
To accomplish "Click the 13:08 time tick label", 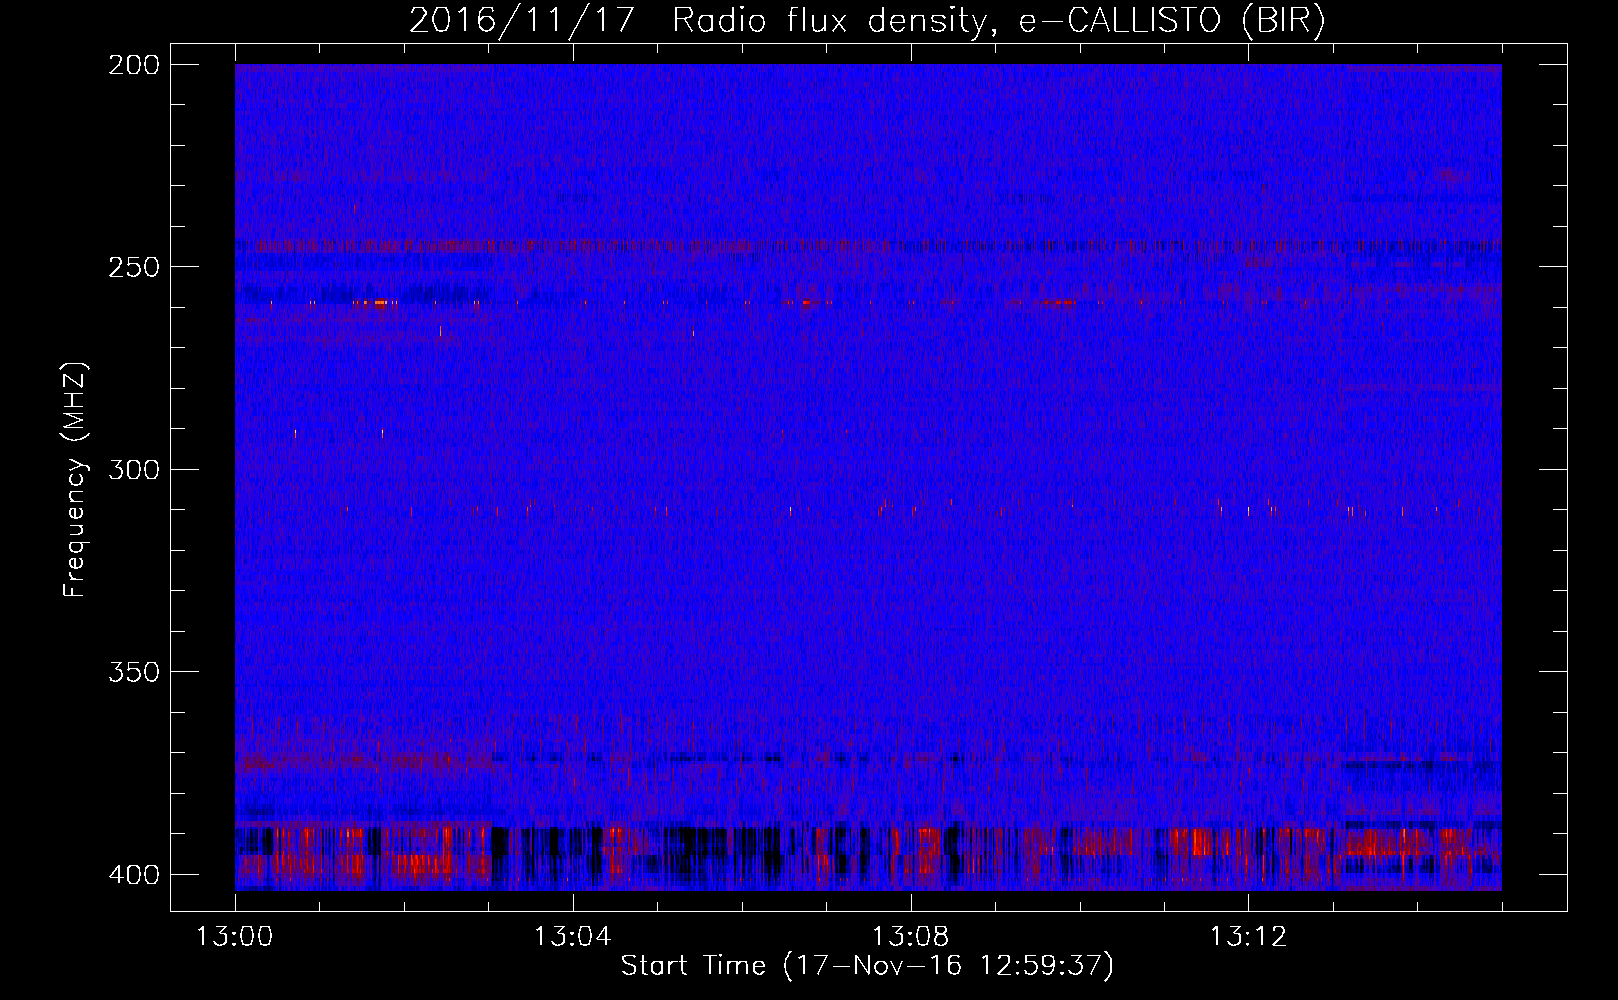I will 910,937.
